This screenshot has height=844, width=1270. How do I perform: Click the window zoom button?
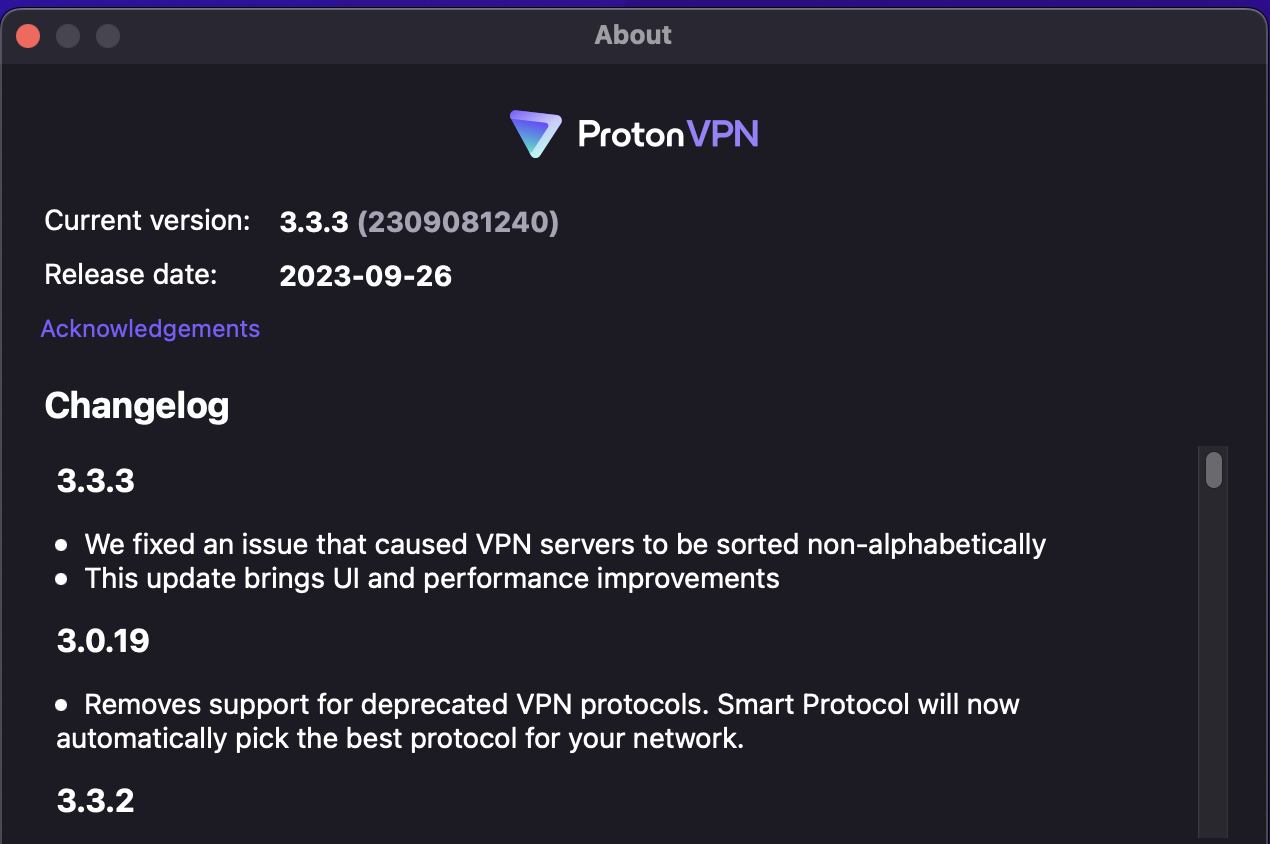pyautogui.click(x=108, y=36)
